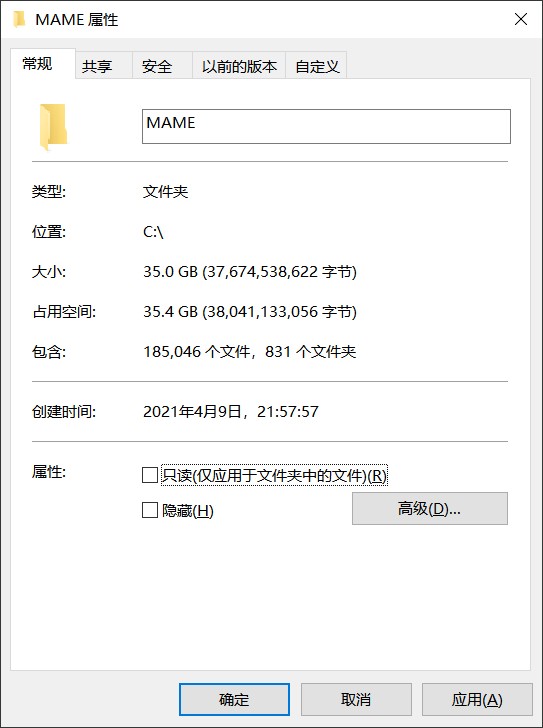
Task: Click the MAME 属性 window title
Action: [x=77, y=20]
